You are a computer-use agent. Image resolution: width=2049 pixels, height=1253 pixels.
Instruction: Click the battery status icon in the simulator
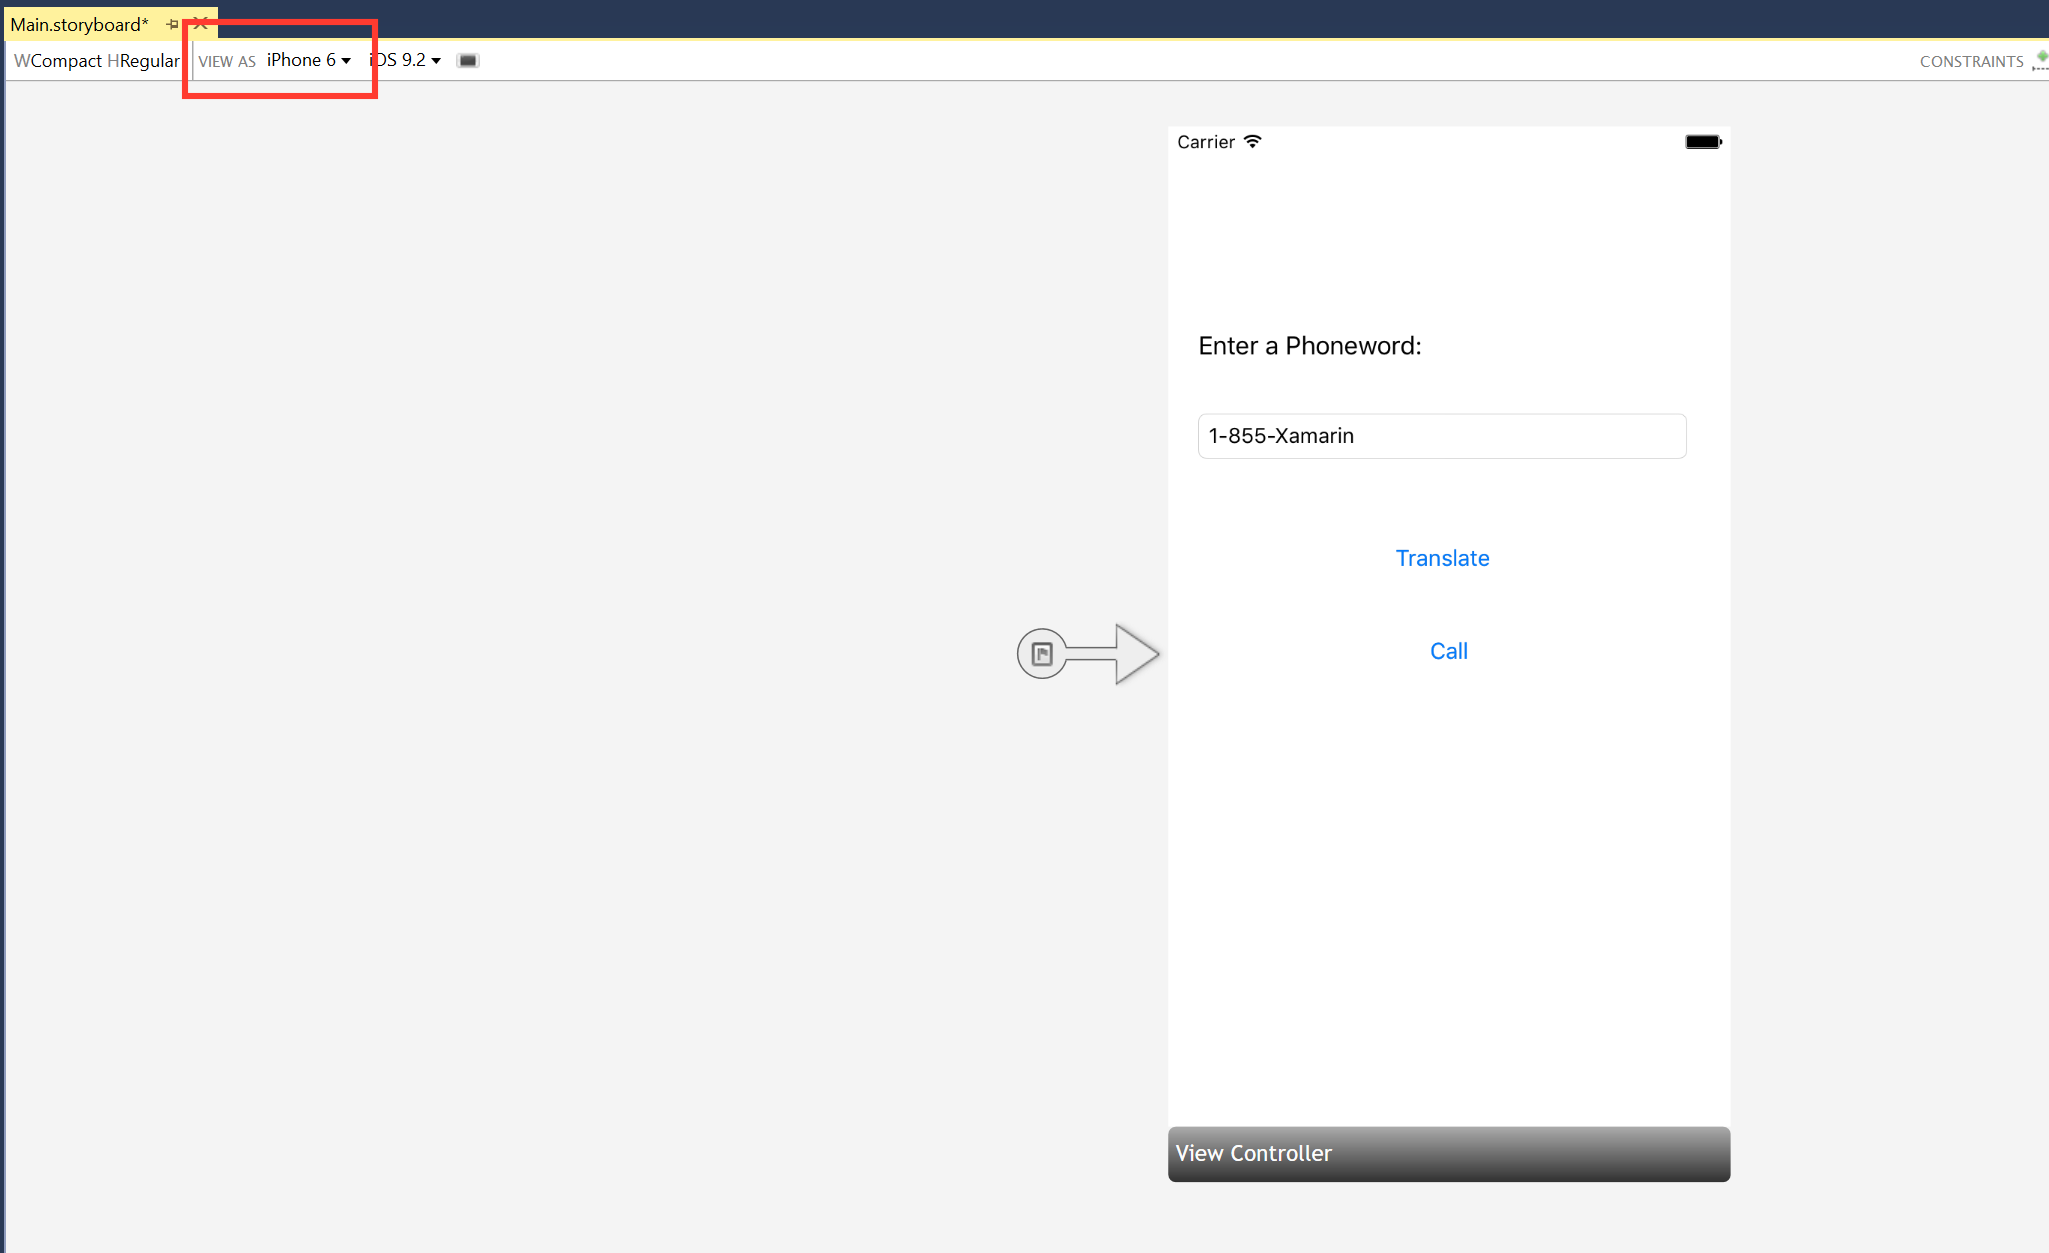point(1702,141)
